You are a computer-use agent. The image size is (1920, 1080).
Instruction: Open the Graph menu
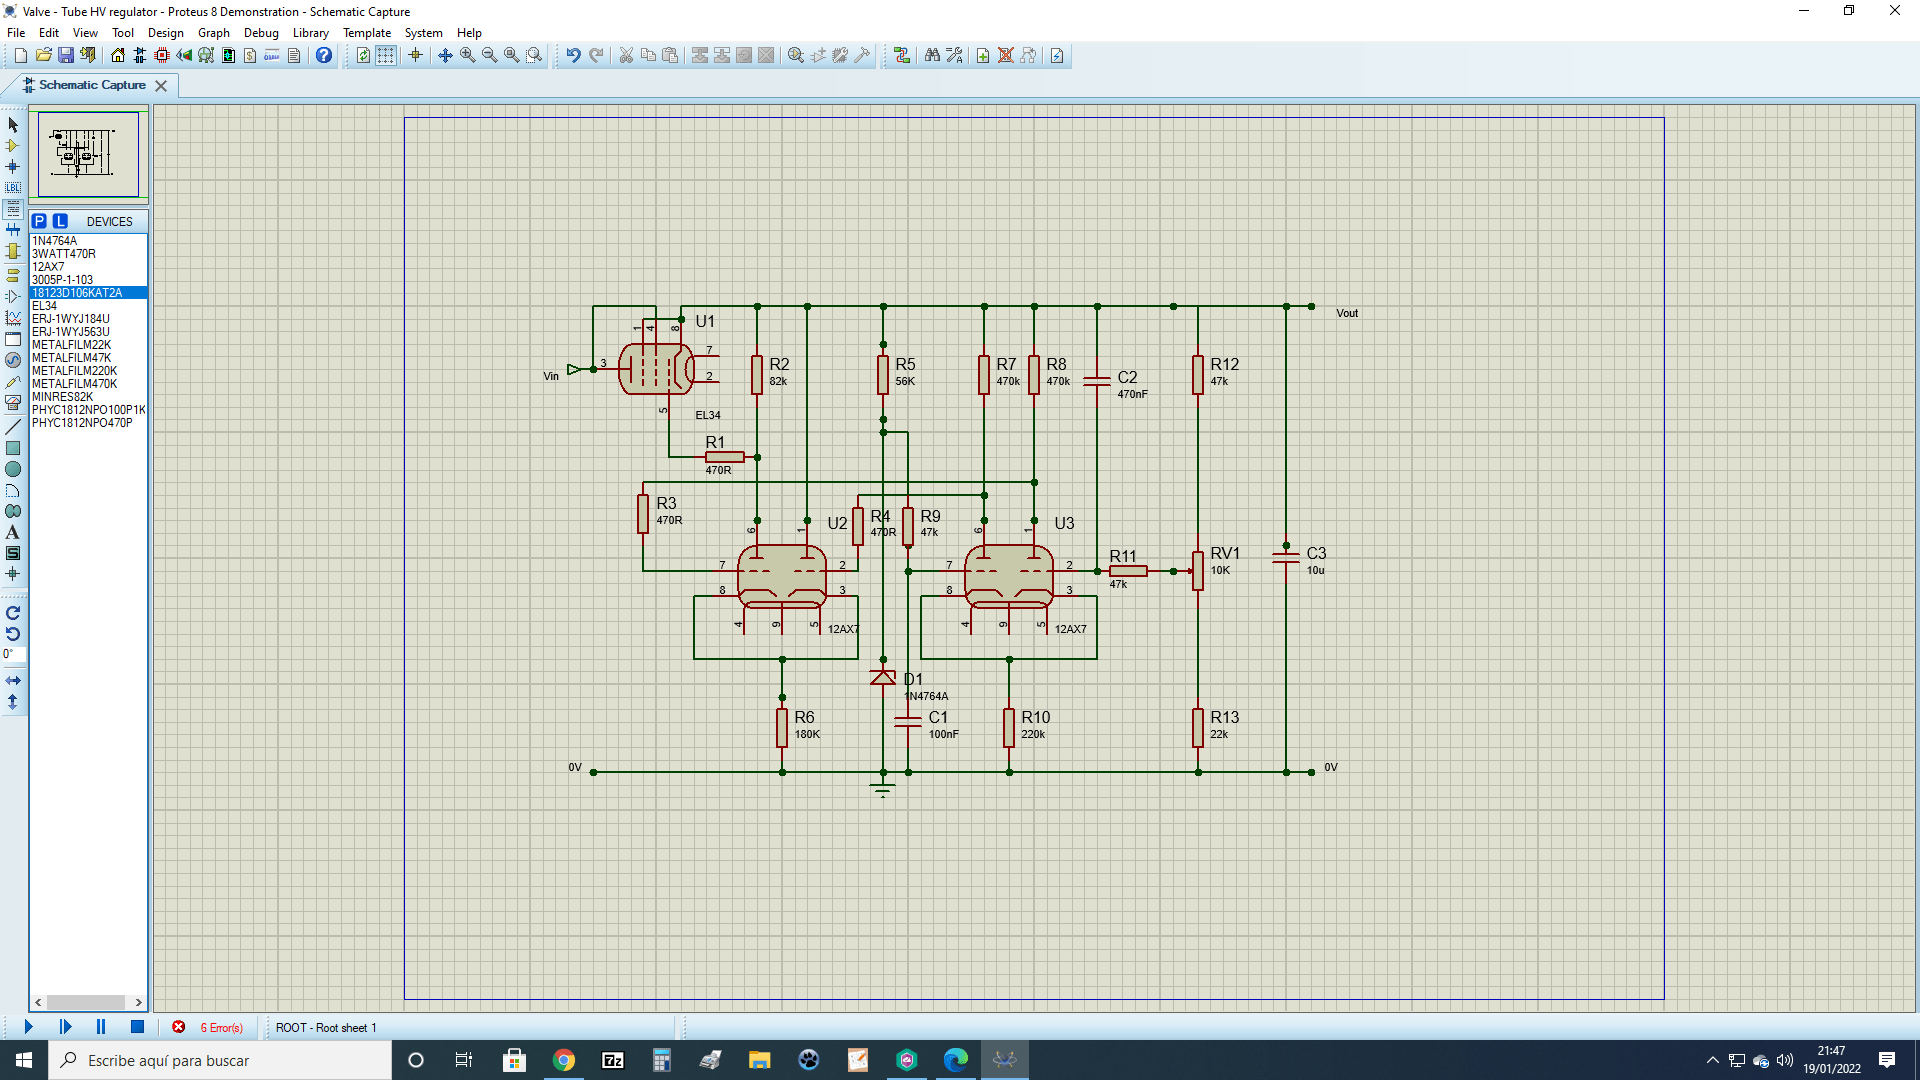[214, 32]
